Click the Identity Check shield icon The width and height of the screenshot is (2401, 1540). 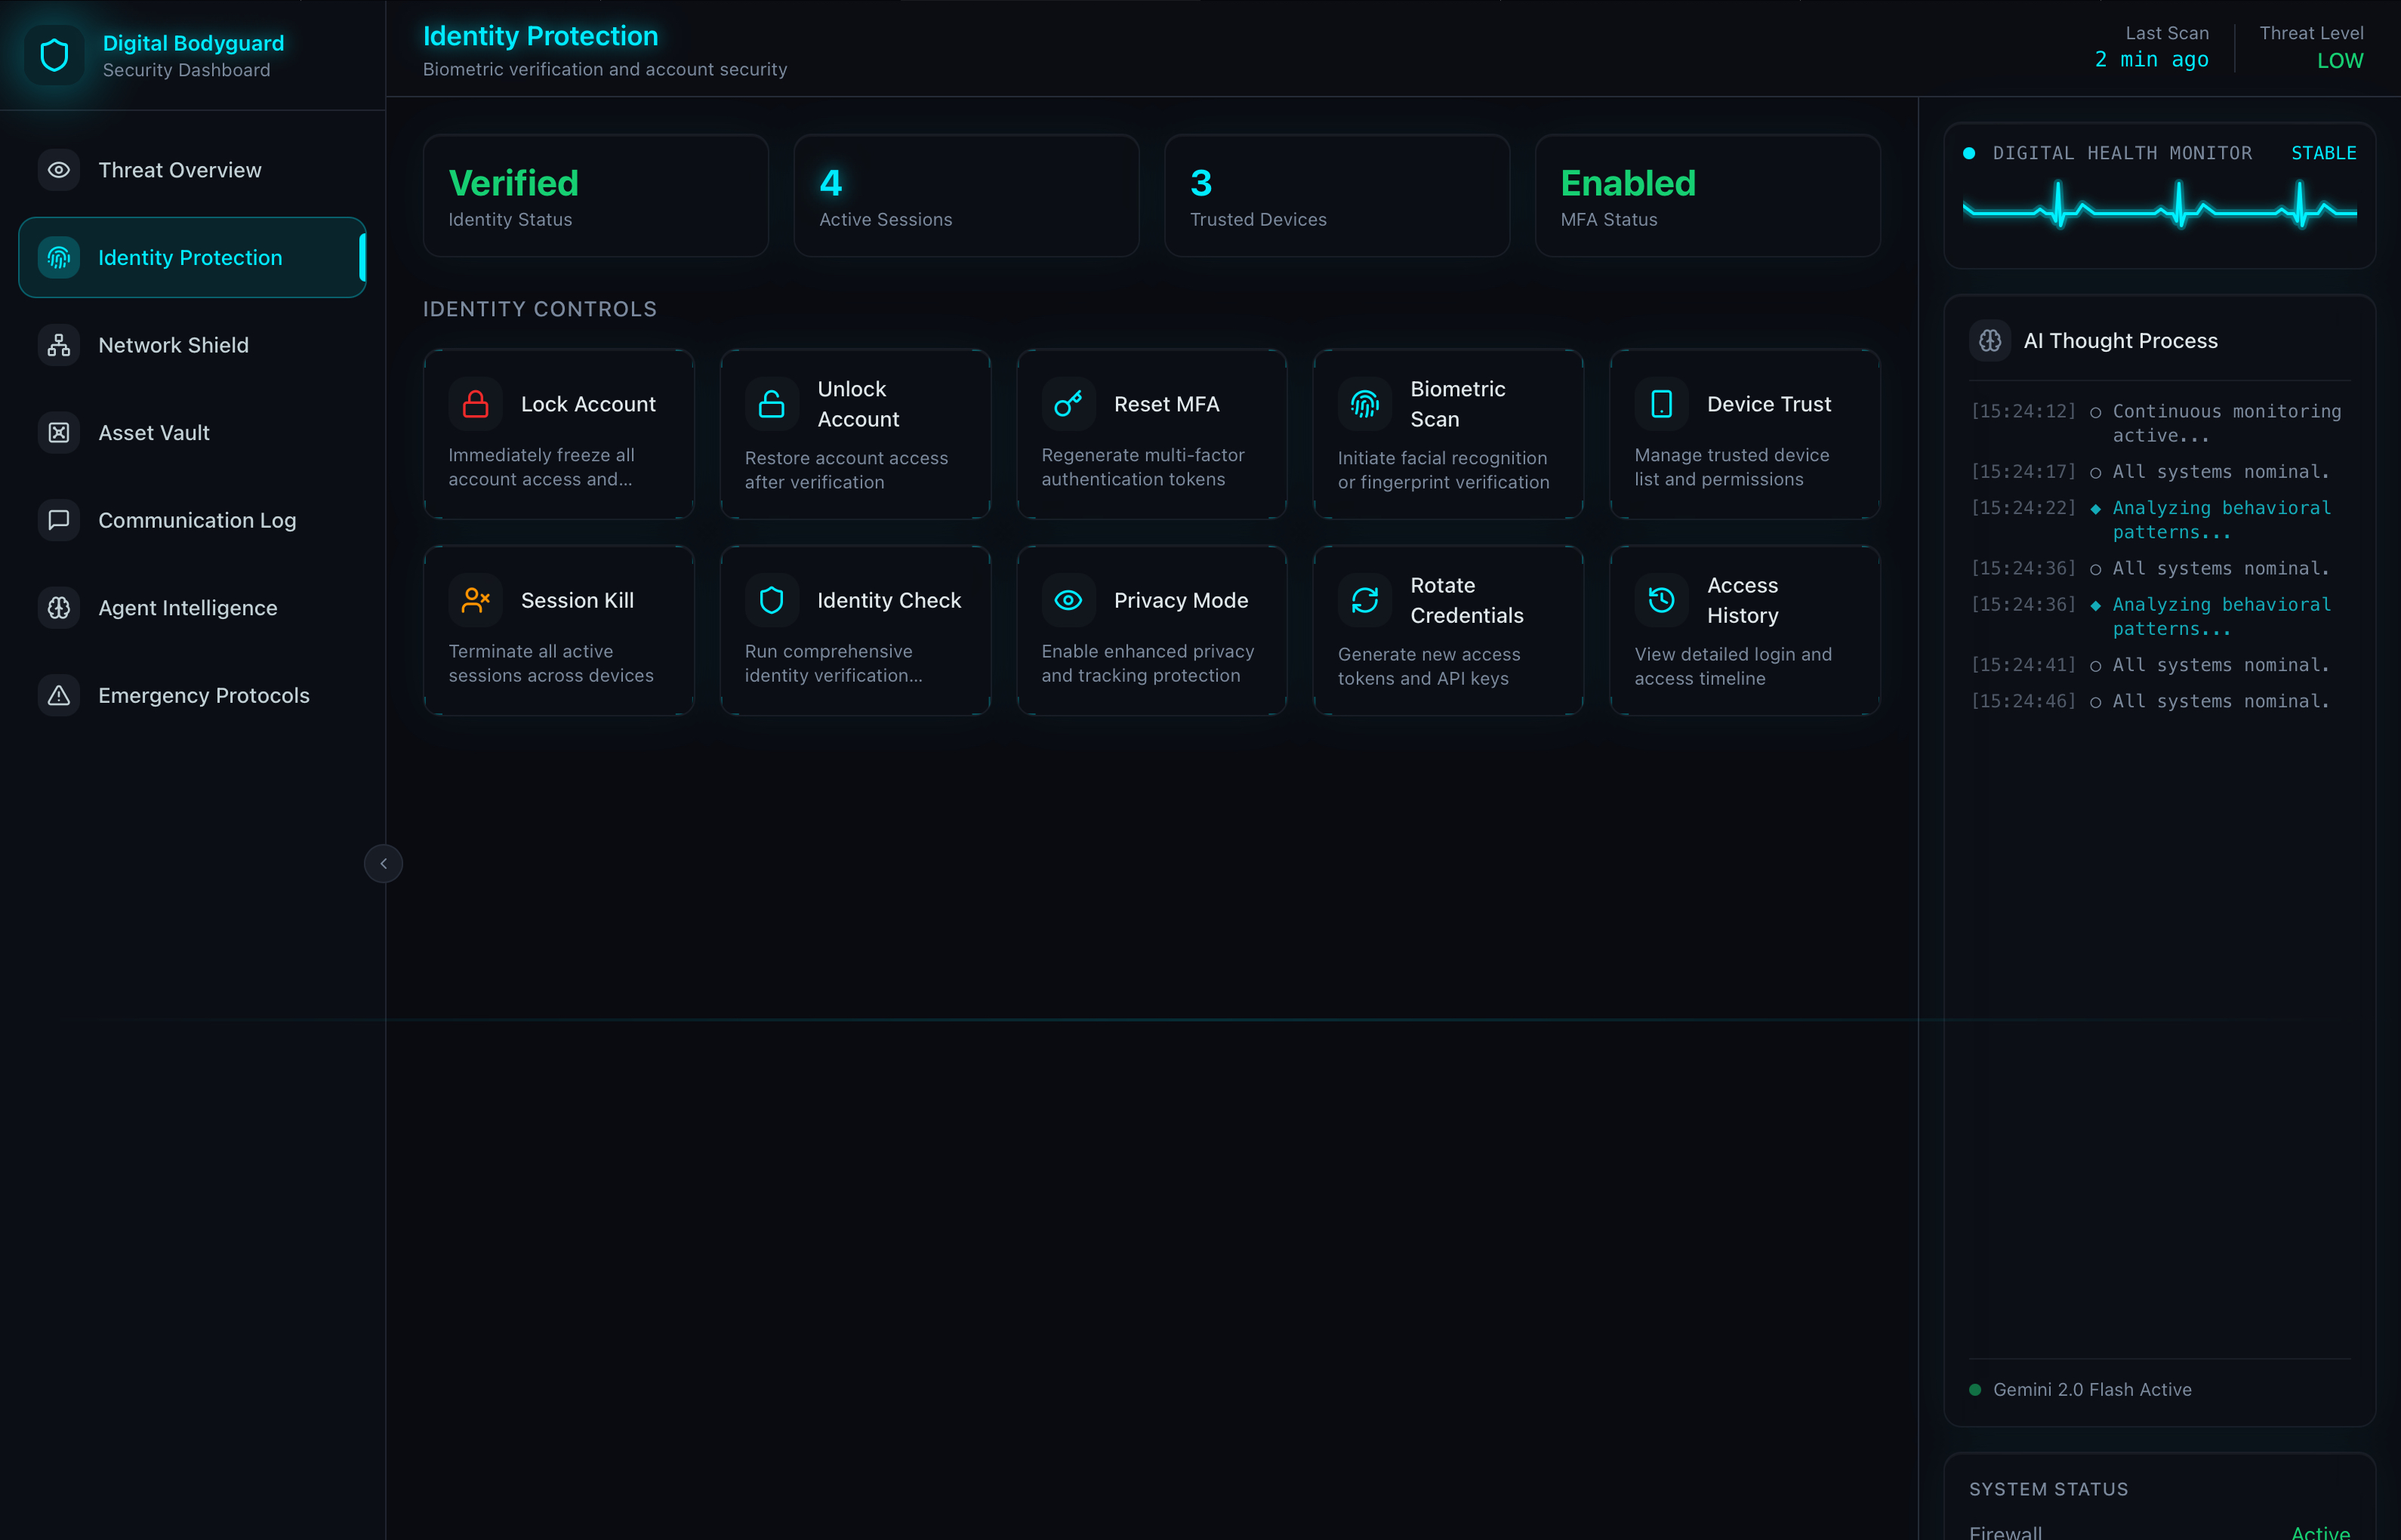coord(771,600)
